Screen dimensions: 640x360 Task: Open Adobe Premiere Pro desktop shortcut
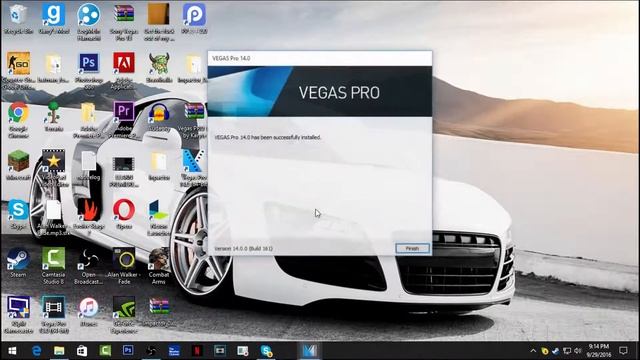click(124, 119)
